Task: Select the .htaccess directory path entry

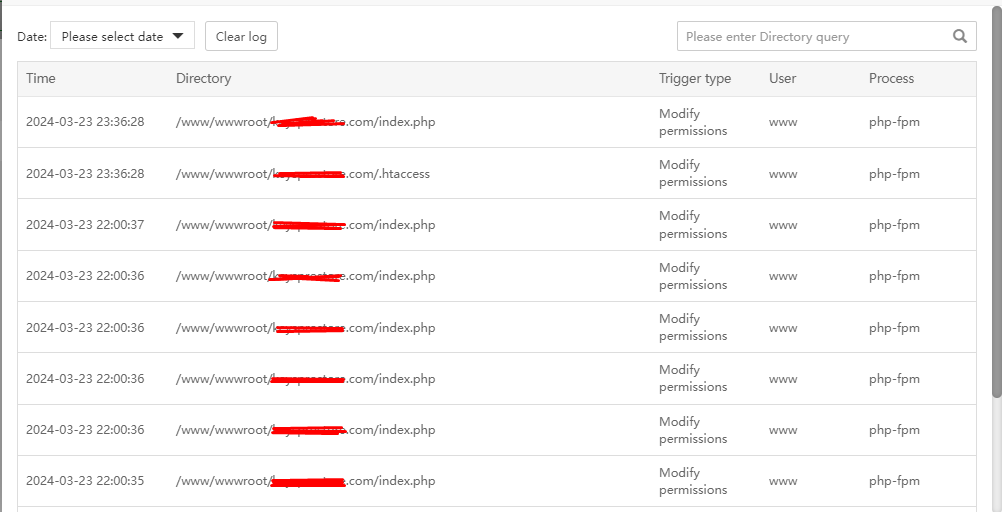Action: [x=303, y=174]
